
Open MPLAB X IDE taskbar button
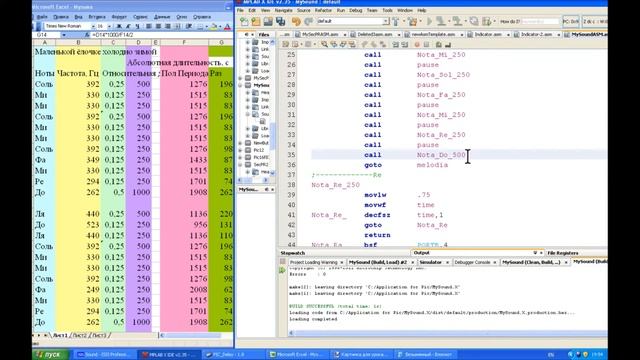click(169, 354)
